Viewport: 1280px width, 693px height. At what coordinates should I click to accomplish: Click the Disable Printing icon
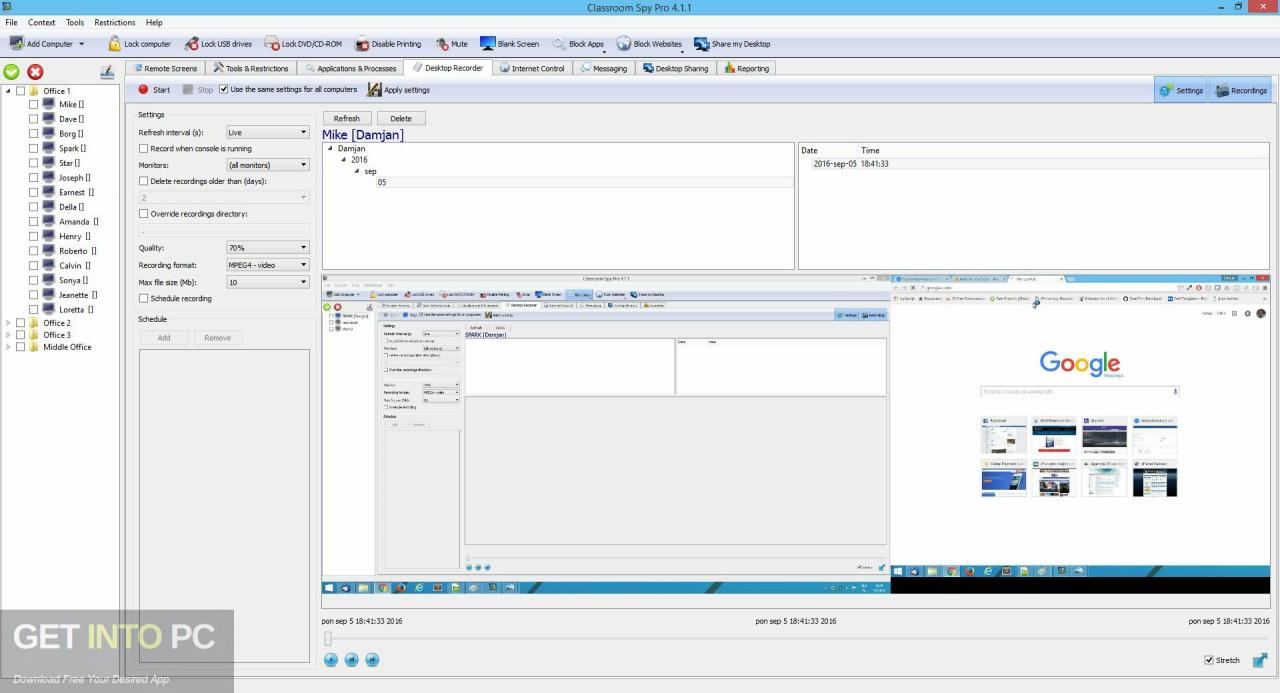coord(362,44)
